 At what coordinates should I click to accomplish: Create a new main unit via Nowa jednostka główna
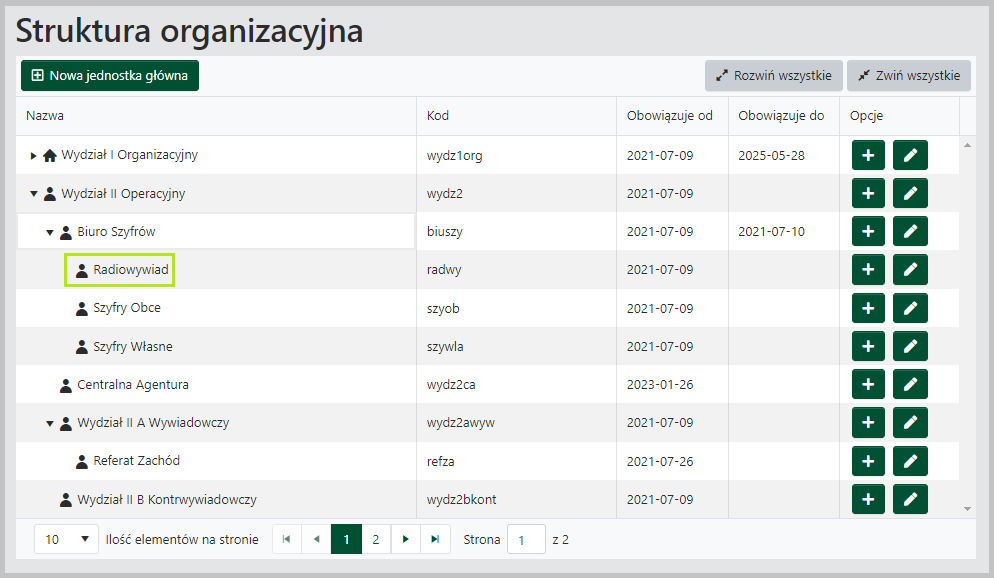coord(110,75)
